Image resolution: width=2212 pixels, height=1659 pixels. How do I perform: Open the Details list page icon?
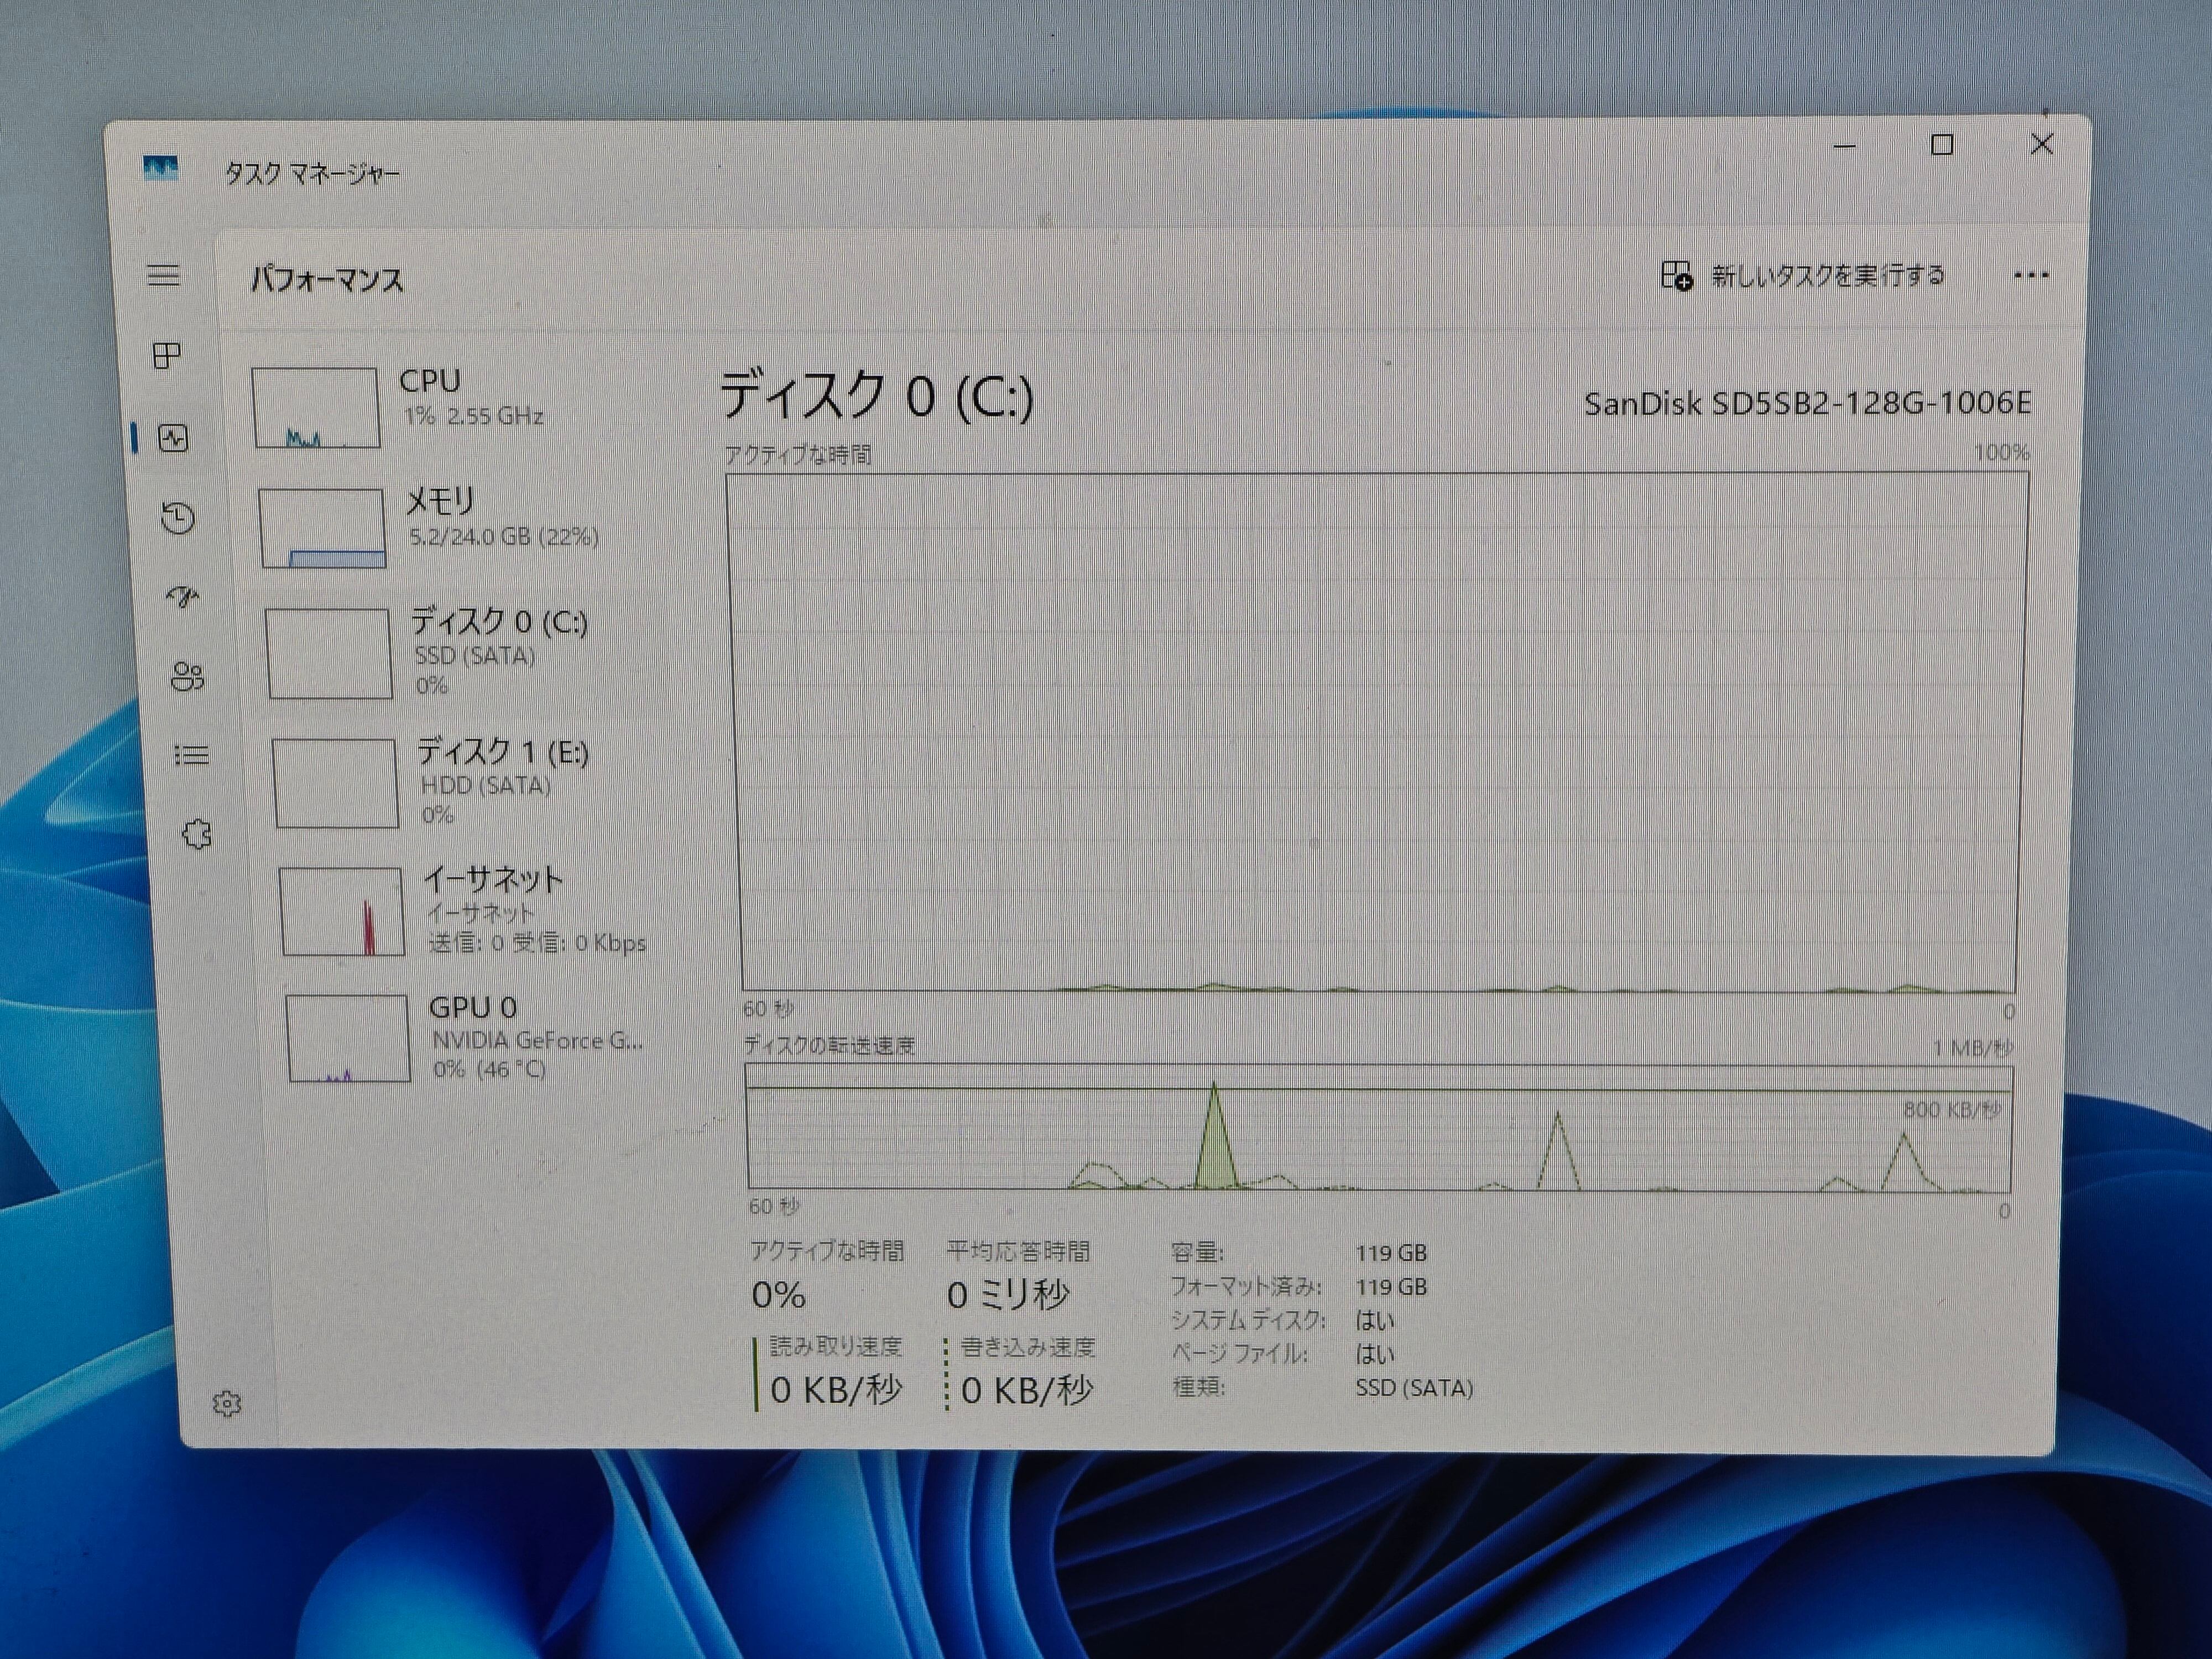191,755
